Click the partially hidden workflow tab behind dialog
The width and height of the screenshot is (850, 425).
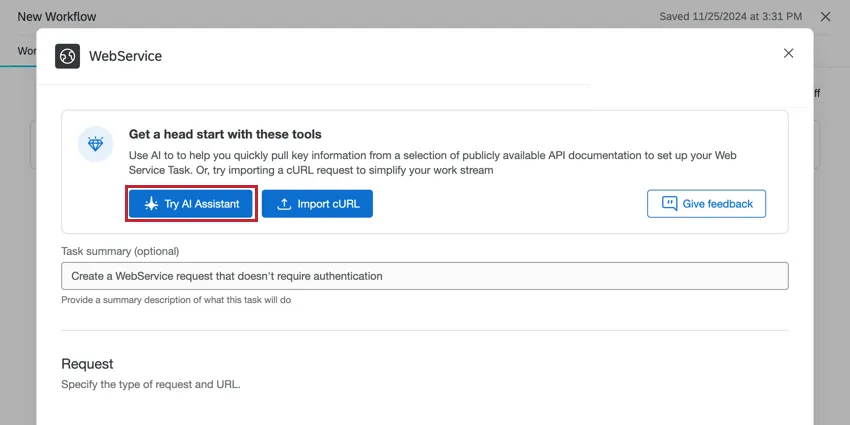[x=27, y=50]
